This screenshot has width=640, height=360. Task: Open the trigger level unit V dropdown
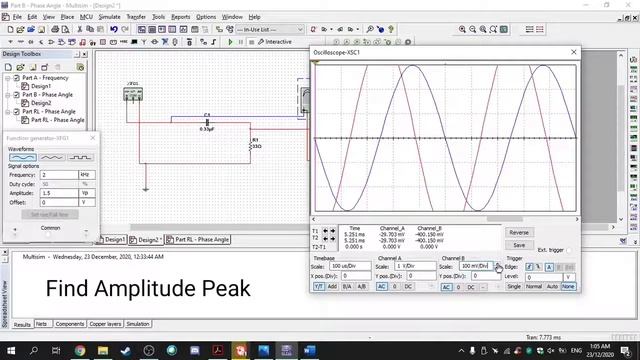click(569, 277)
